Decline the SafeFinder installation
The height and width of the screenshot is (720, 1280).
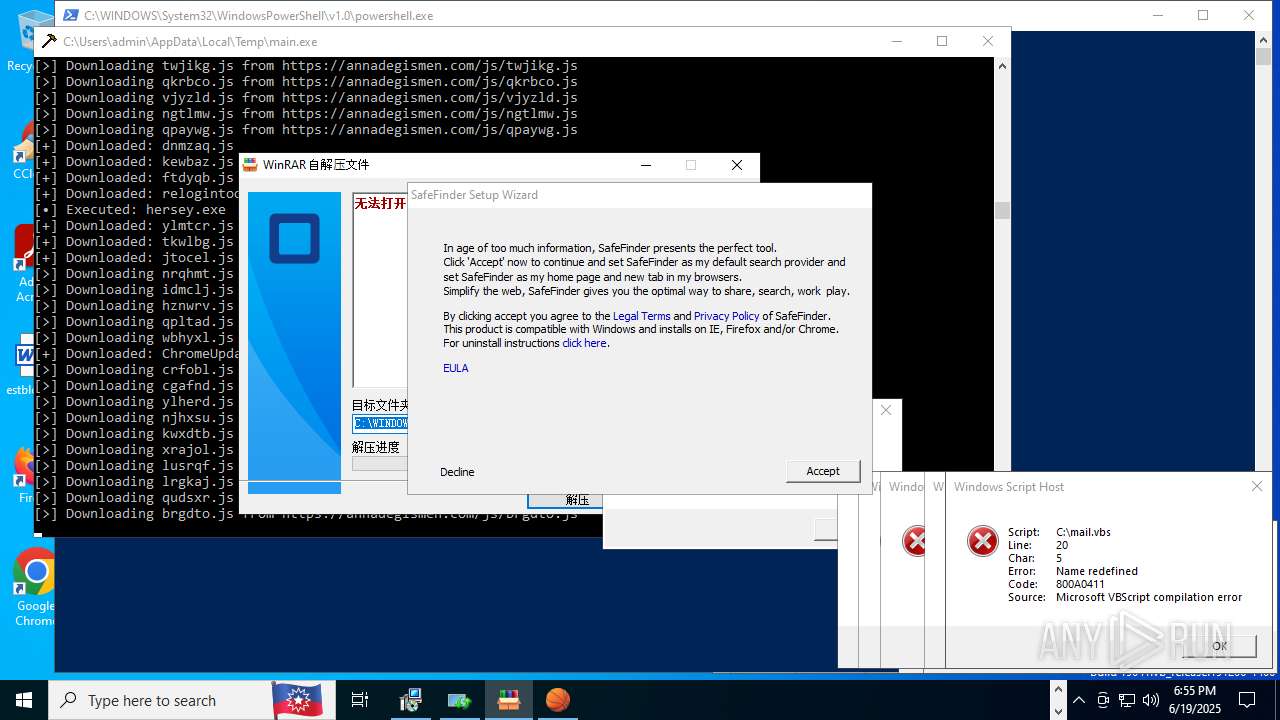(457, 472)
